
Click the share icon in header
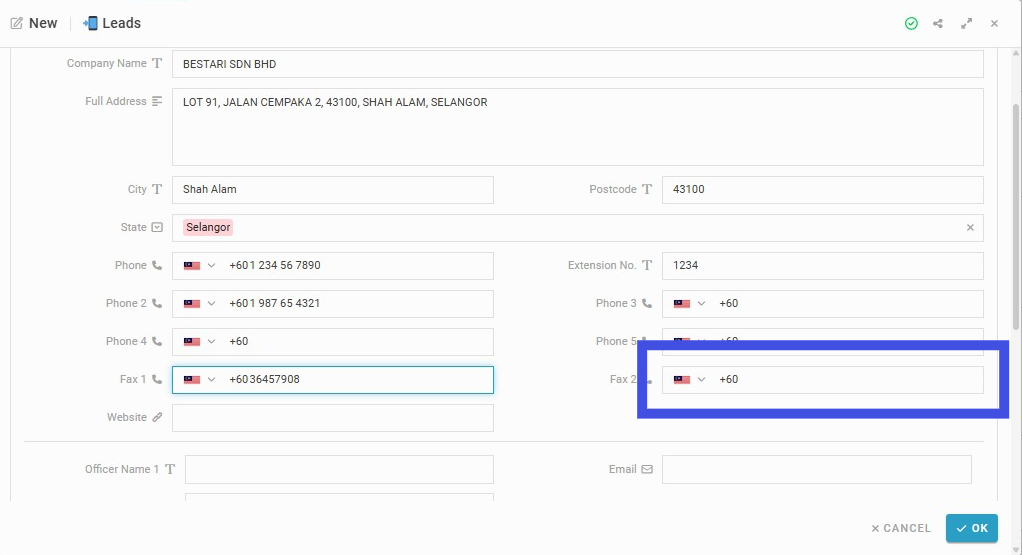[937, 23]
